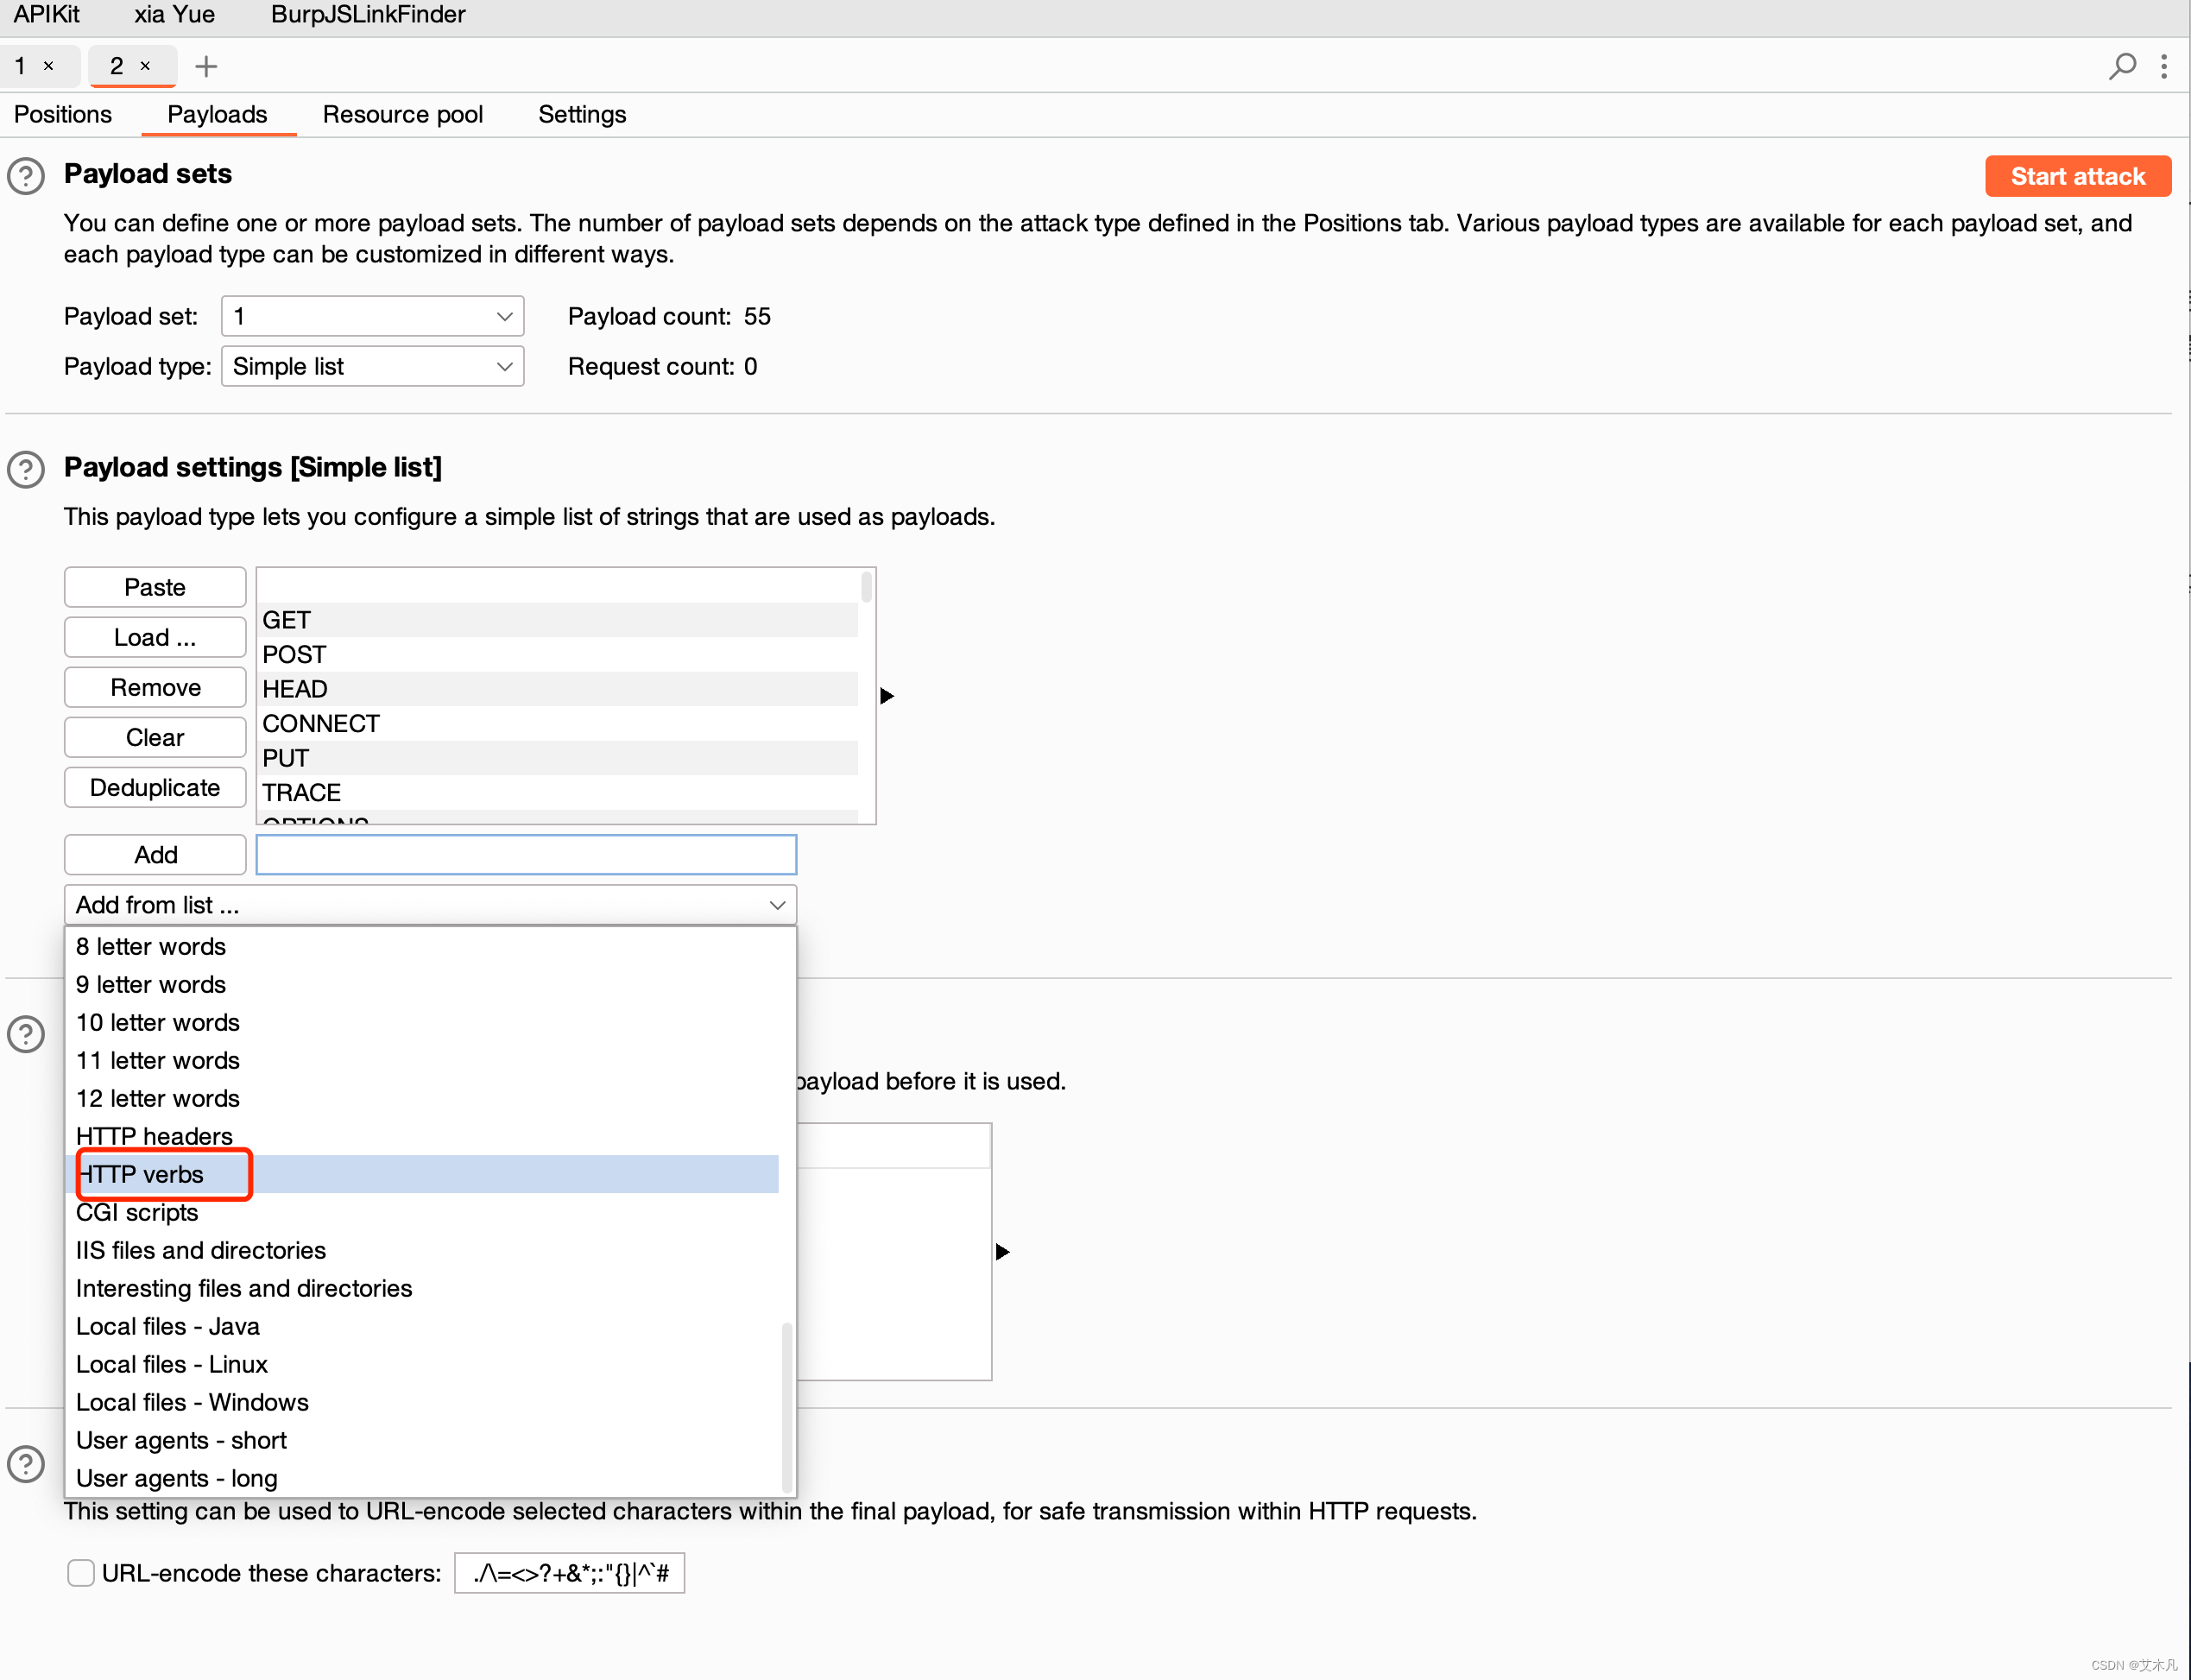Screen dimensions: 2191x1680
Task: Open the three-dot options menu
Action: click(x=2164, y=66)
